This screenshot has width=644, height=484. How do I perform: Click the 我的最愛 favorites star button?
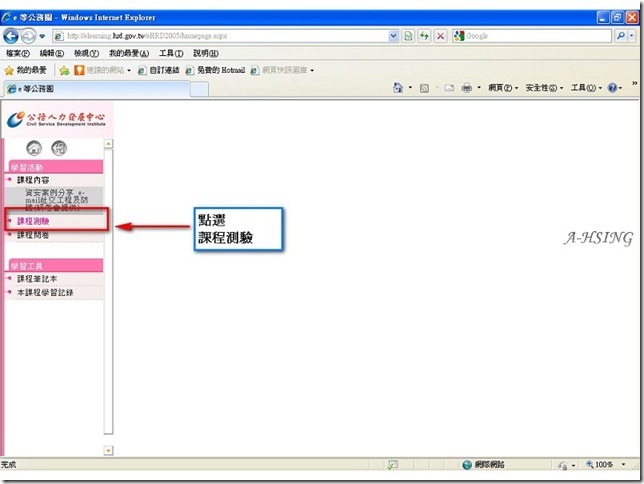click(25, 71)
